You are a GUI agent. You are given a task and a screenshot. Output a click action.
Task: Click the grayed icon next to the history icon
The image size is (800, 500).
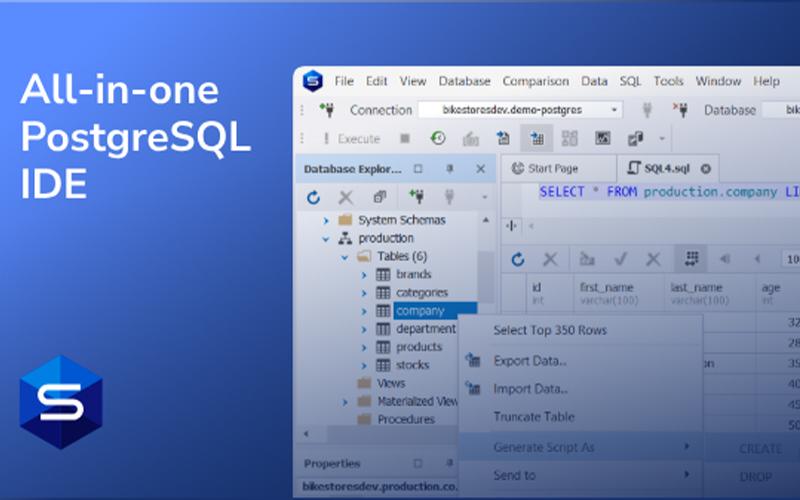470,139
